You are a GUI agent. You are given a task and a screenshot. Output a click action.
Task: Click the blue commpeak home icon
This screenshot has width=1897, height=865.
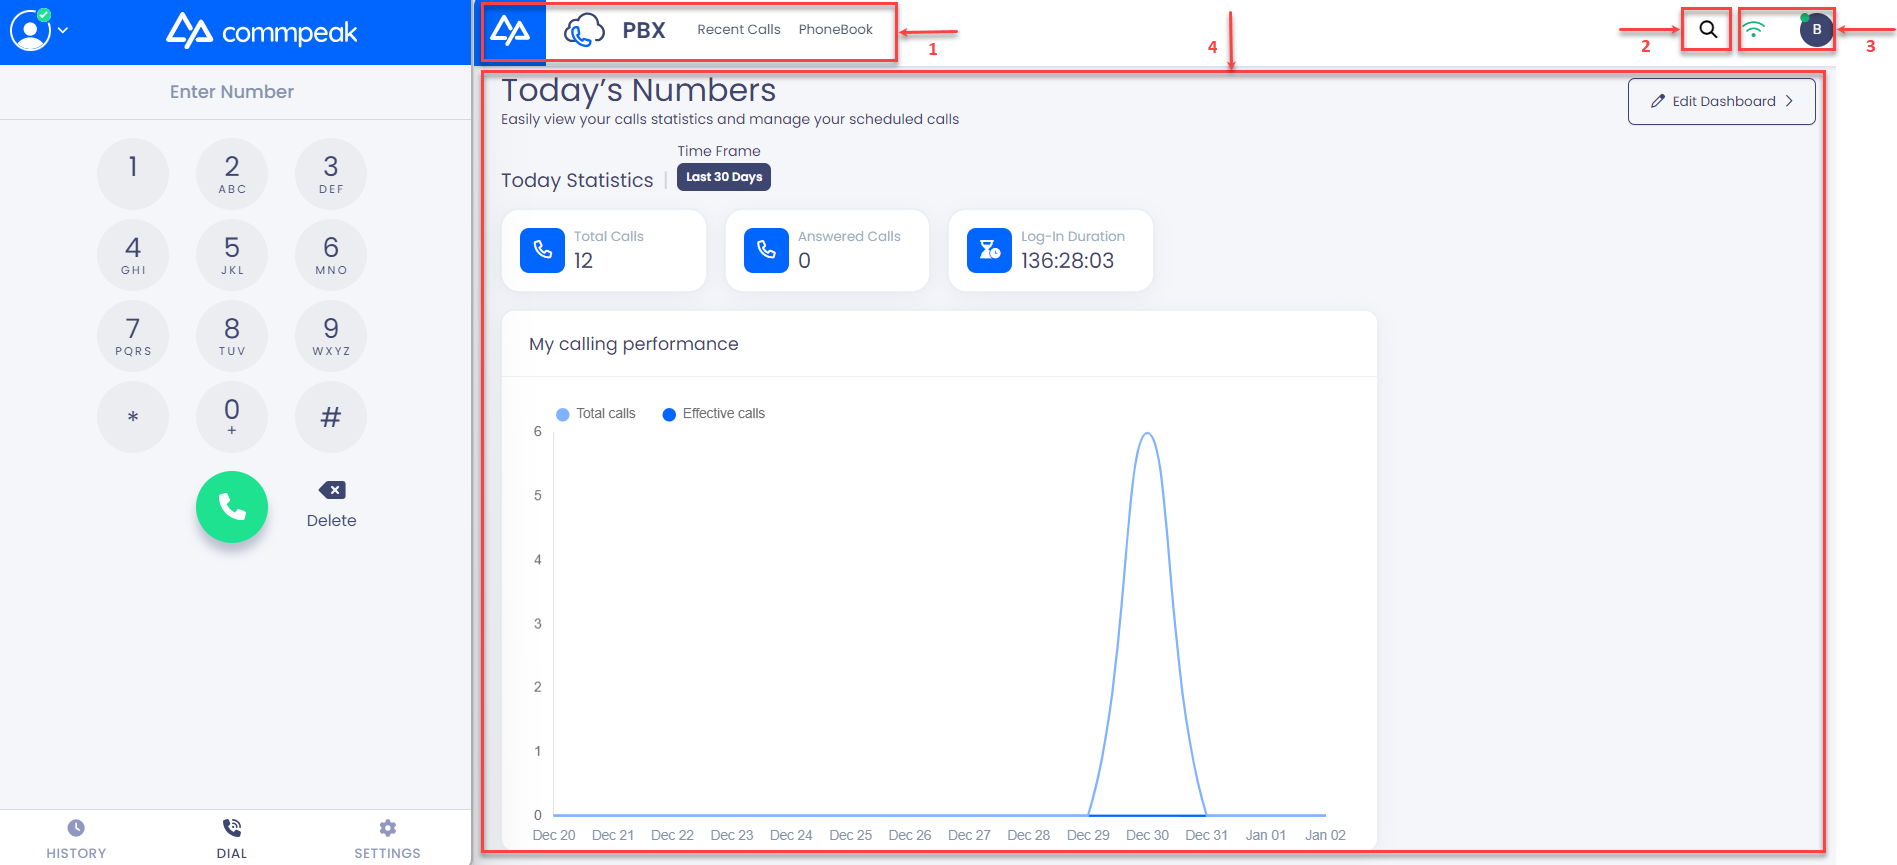[x=511, y=31]
